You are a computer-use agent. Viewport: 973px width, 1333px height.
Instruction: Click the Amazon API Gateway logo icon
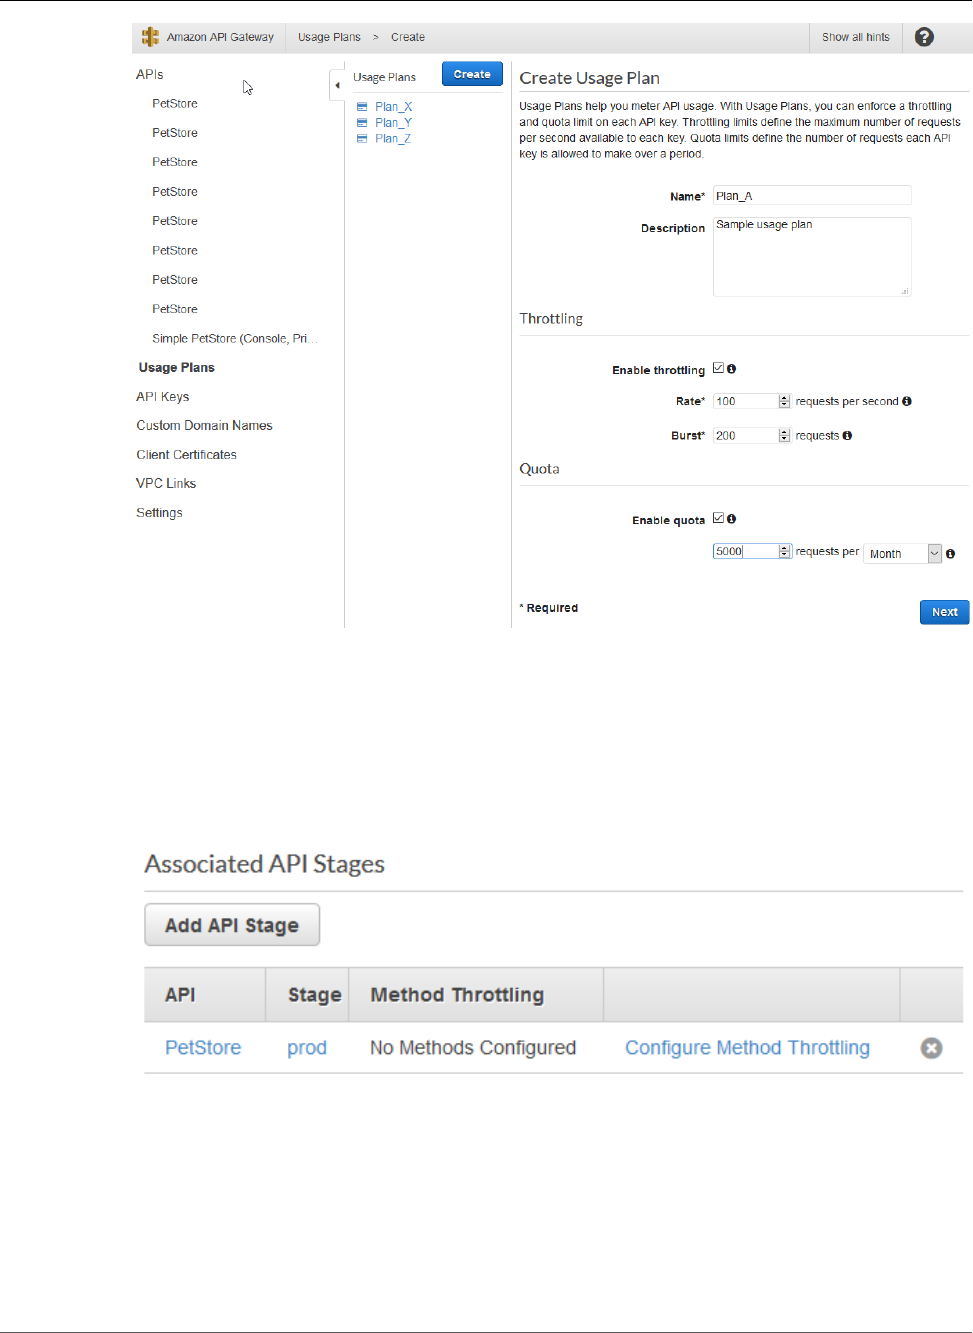pos(150,37)
